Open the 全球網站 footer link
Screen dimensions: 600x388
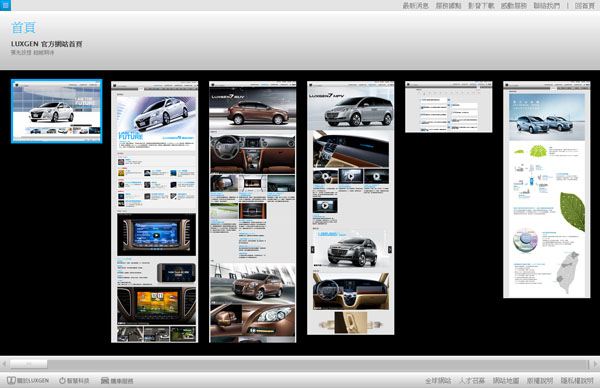[438, 380]
